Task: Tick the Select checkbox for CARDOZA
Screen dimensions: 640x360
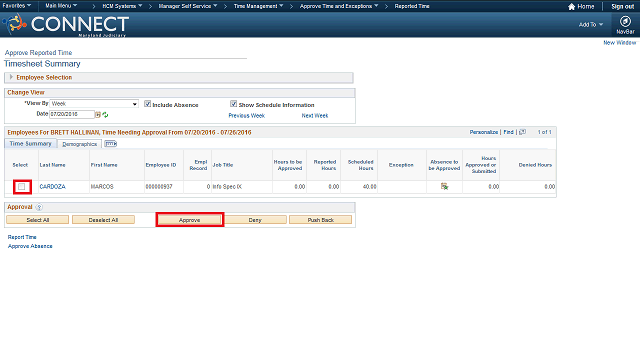Action: coord(22,187)
